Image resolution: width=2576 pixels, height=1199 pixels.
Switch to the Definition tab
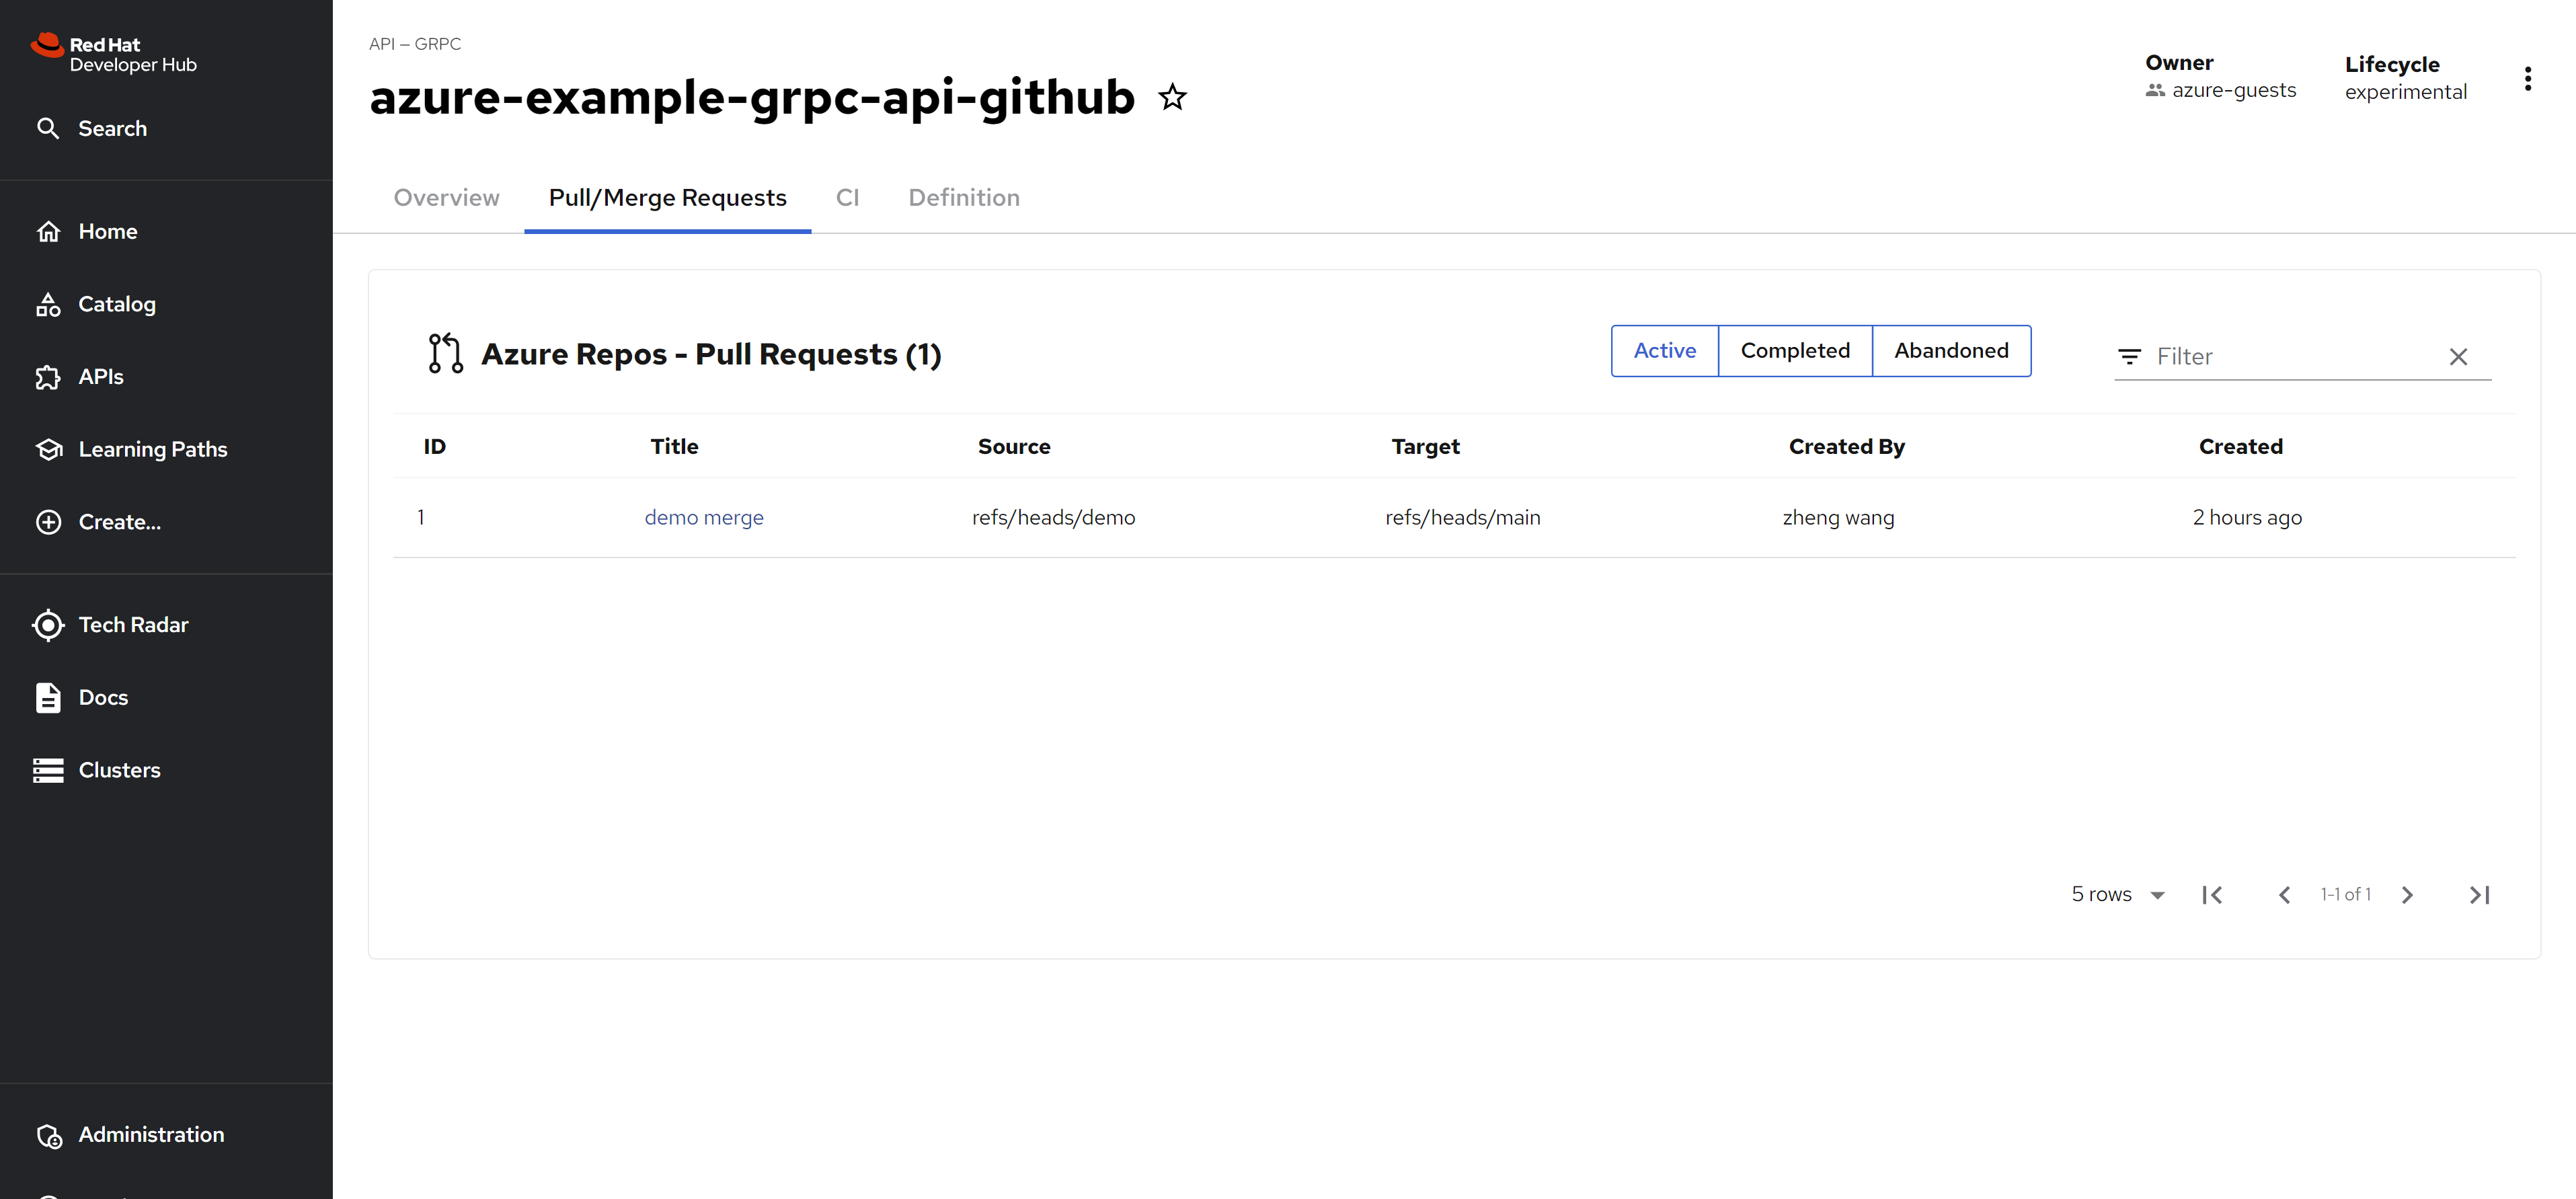click(x=963, y=198)
